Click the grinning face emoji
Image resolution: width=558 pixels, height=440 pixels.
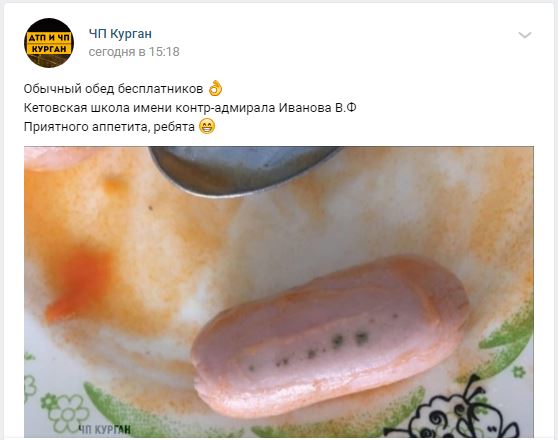pyautogui.click(x=207, y=126)
